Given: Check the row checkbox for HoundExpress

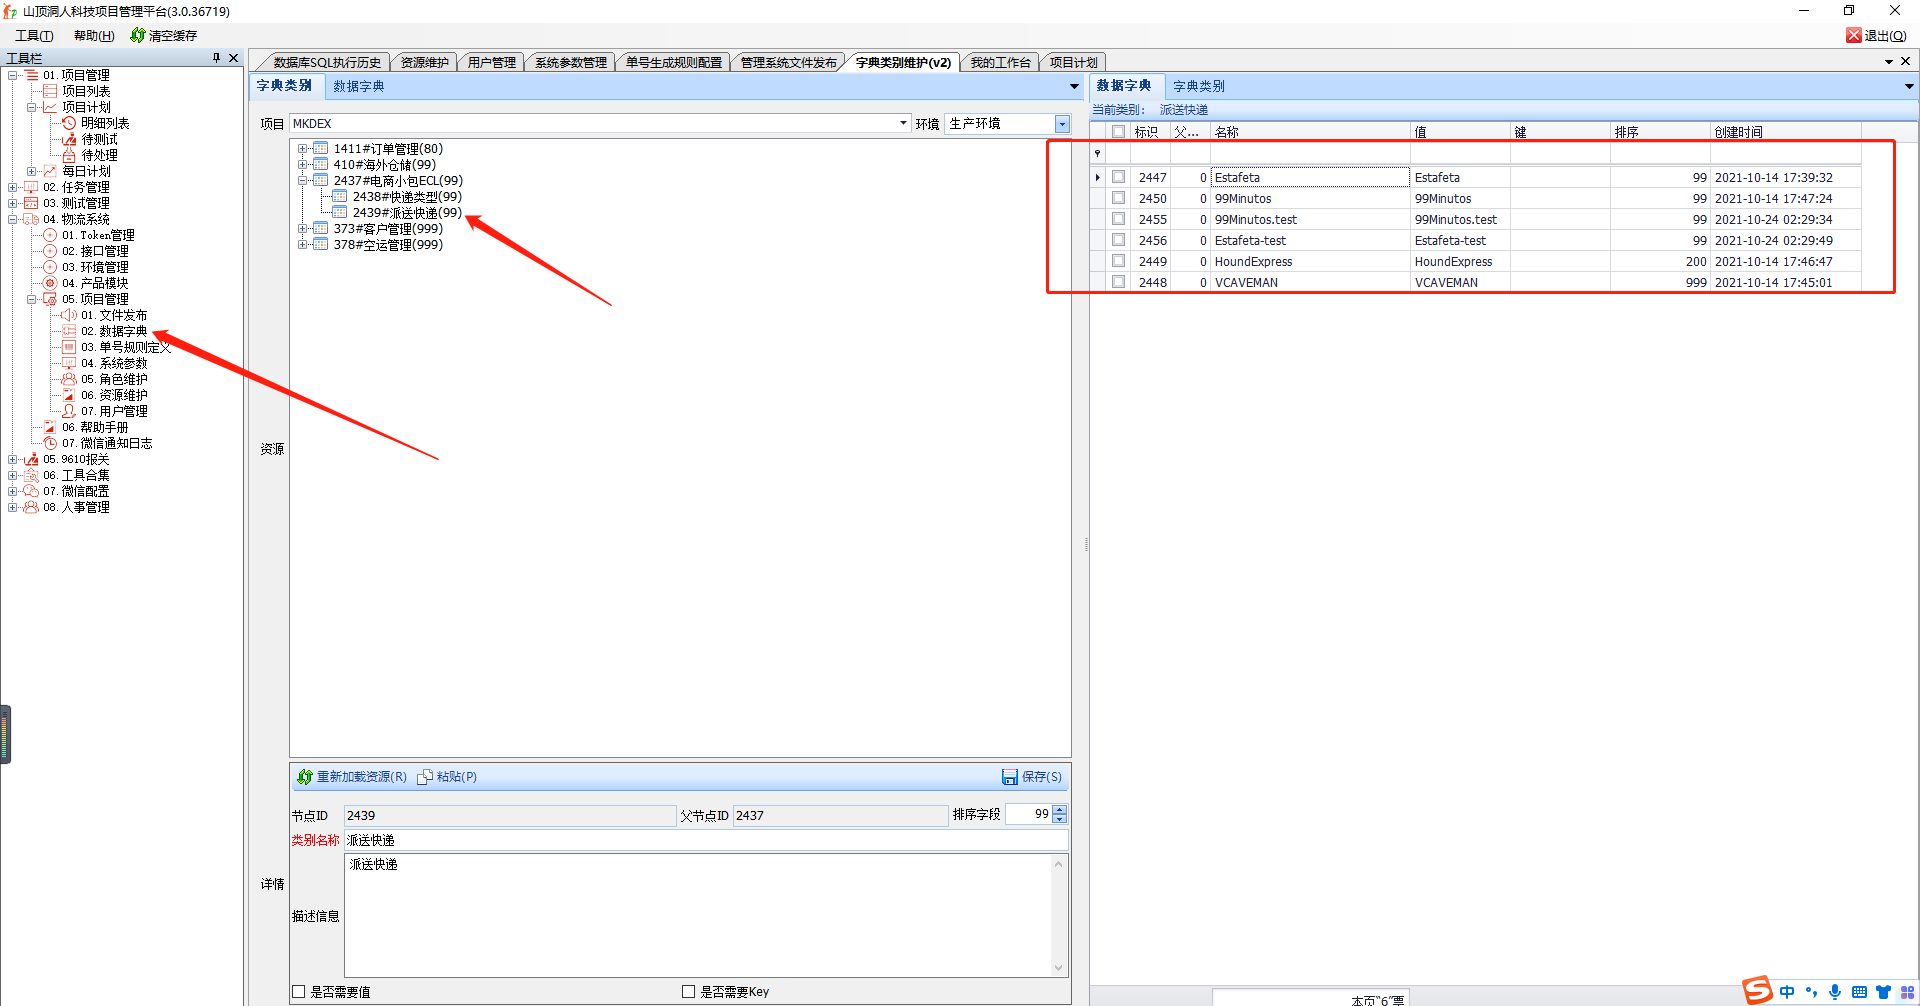Looking at the screenshot, I should (x=1119, y=261).
